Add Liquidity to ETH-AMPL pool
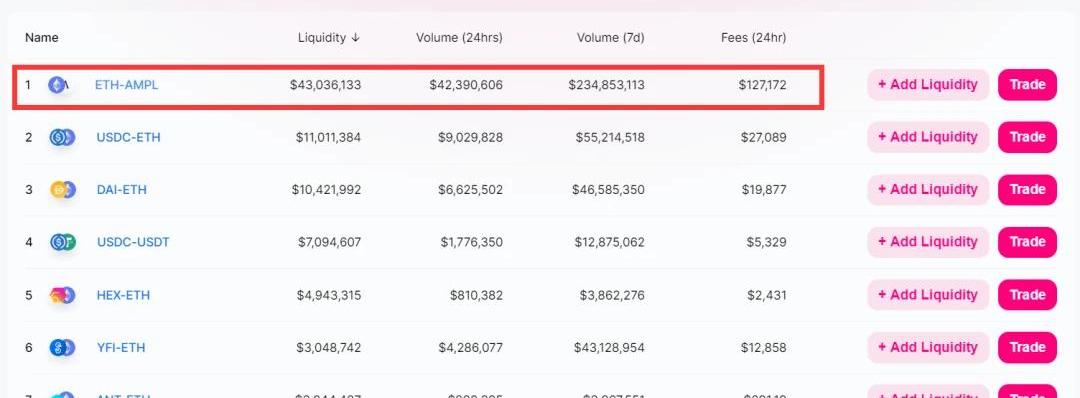1080x398 pixels. click(x=928, y=85)
